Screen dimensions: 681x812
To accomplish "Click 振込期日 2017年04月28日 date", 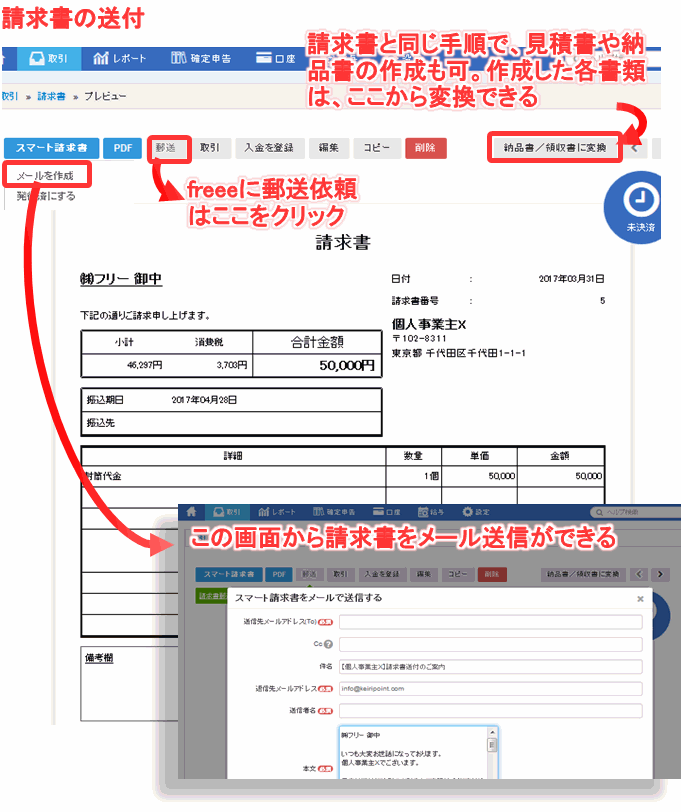I will pos(204,400).
